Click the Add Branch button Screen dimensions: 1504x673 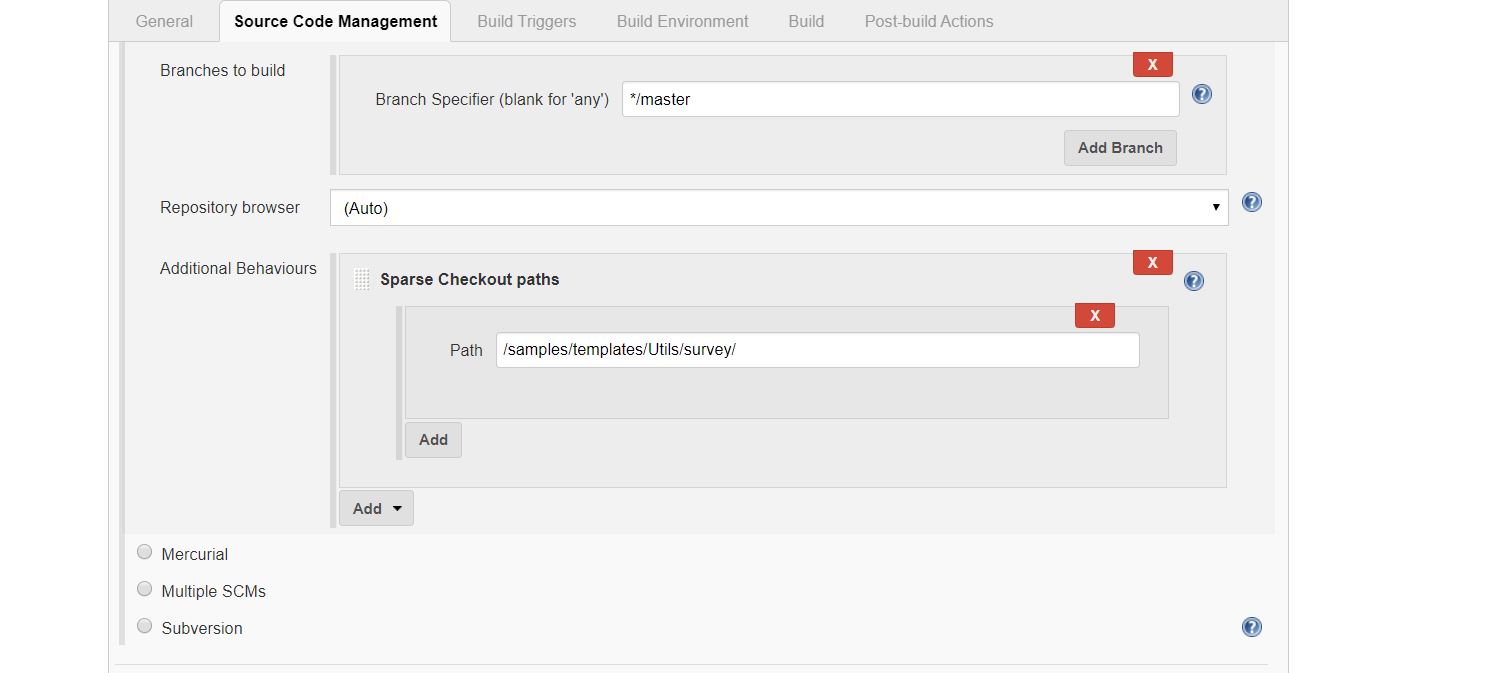pyautogui.click(x=1120, y=148)
